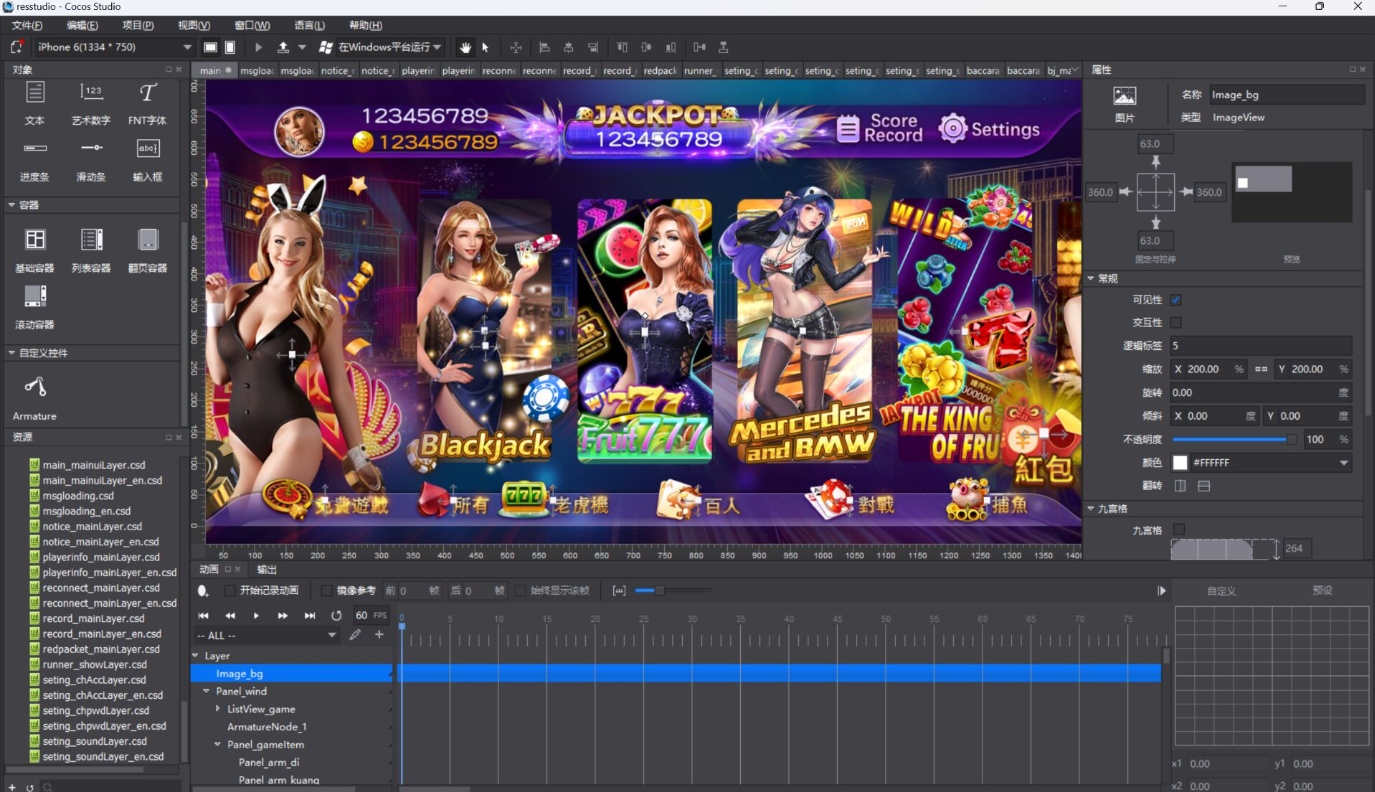Switch to the 输出 output tab
1375x792 pixels.
[x=267, y=570]
